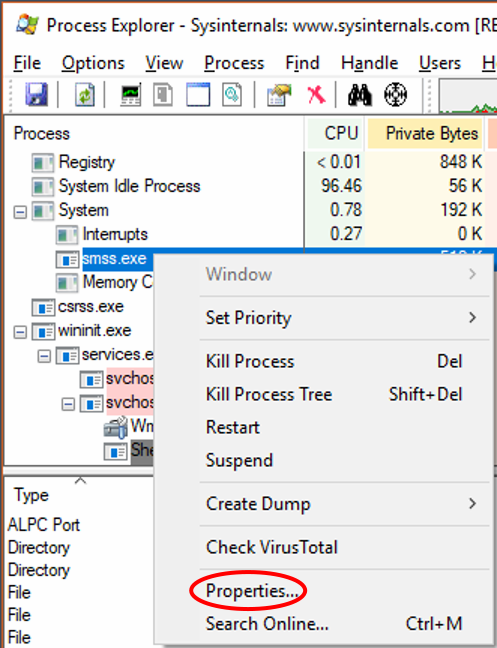
Task: Click the Registry process icon
Action: [x=43, y=162]
